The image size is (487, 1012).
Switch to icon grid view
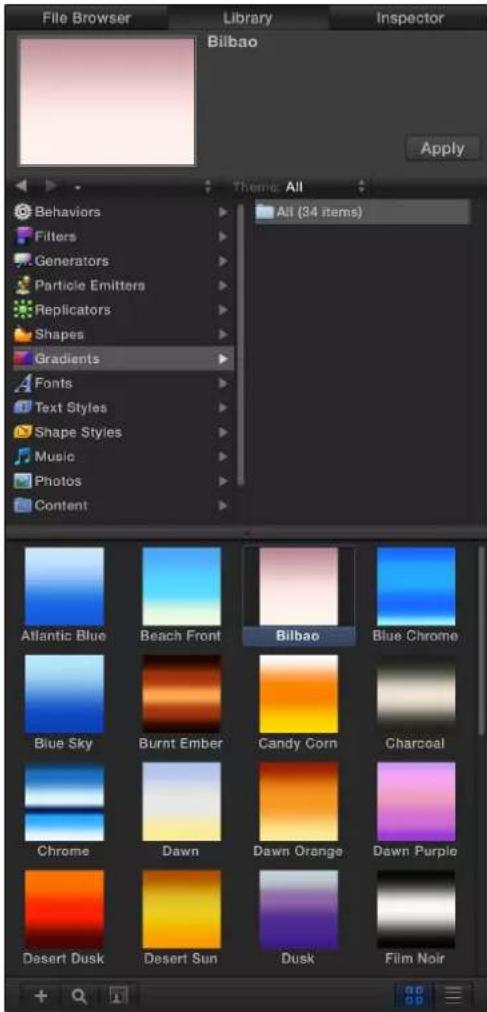pos(413,997)
